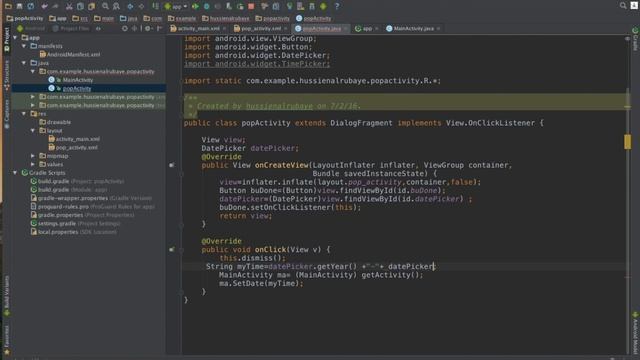
Task: Expand the values folder
Action: pos(33,164)
